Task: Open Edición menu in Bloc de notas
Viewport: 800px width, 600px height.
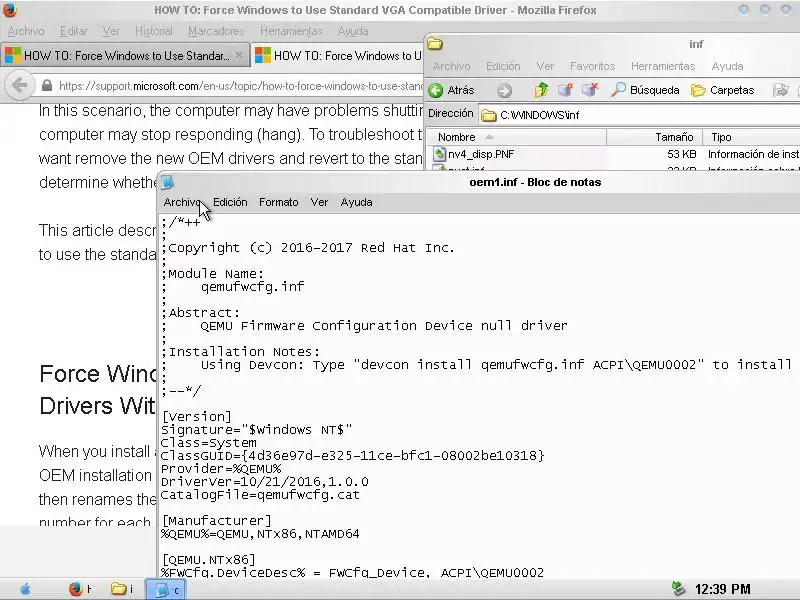Action: point(230,202)
